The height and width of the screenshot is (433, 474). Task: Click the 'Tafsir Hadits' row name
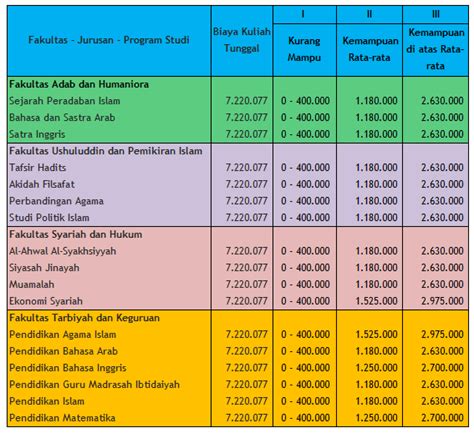(38, 167)
